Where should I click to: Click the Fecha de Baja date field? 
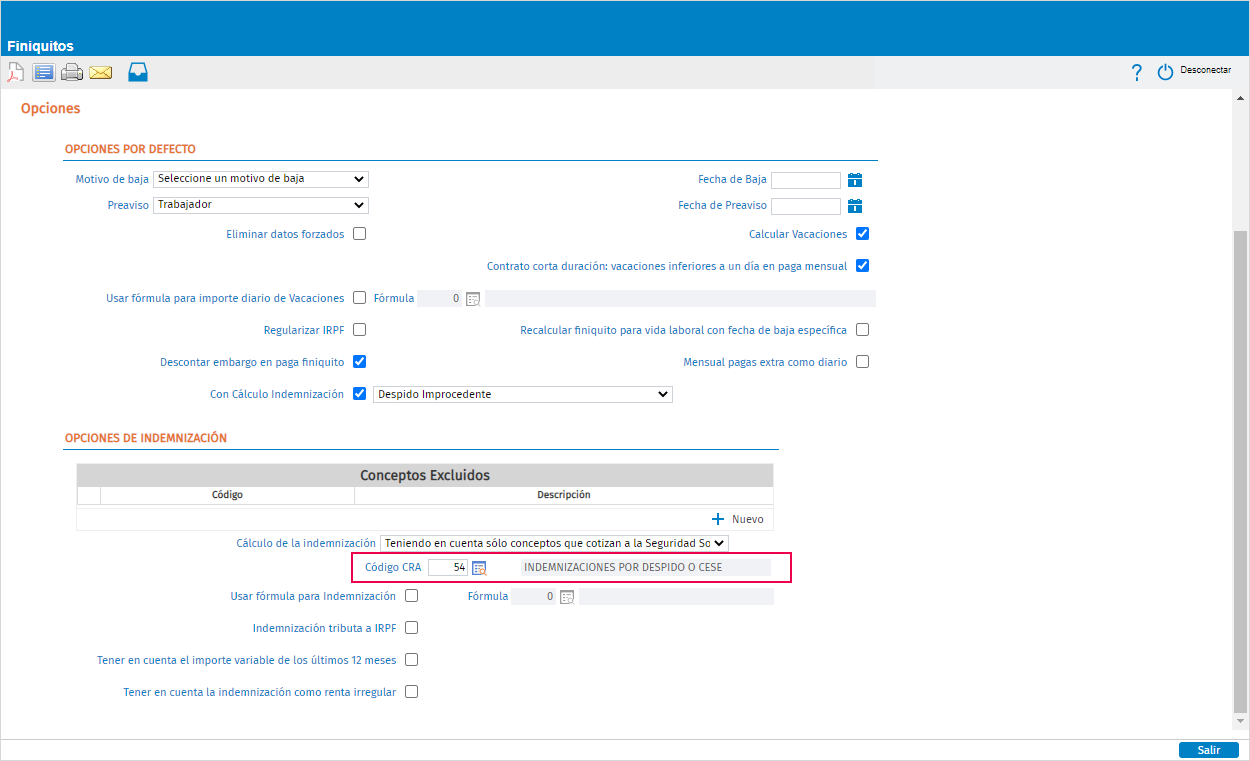pyautogui.click(x=806, y=180)
